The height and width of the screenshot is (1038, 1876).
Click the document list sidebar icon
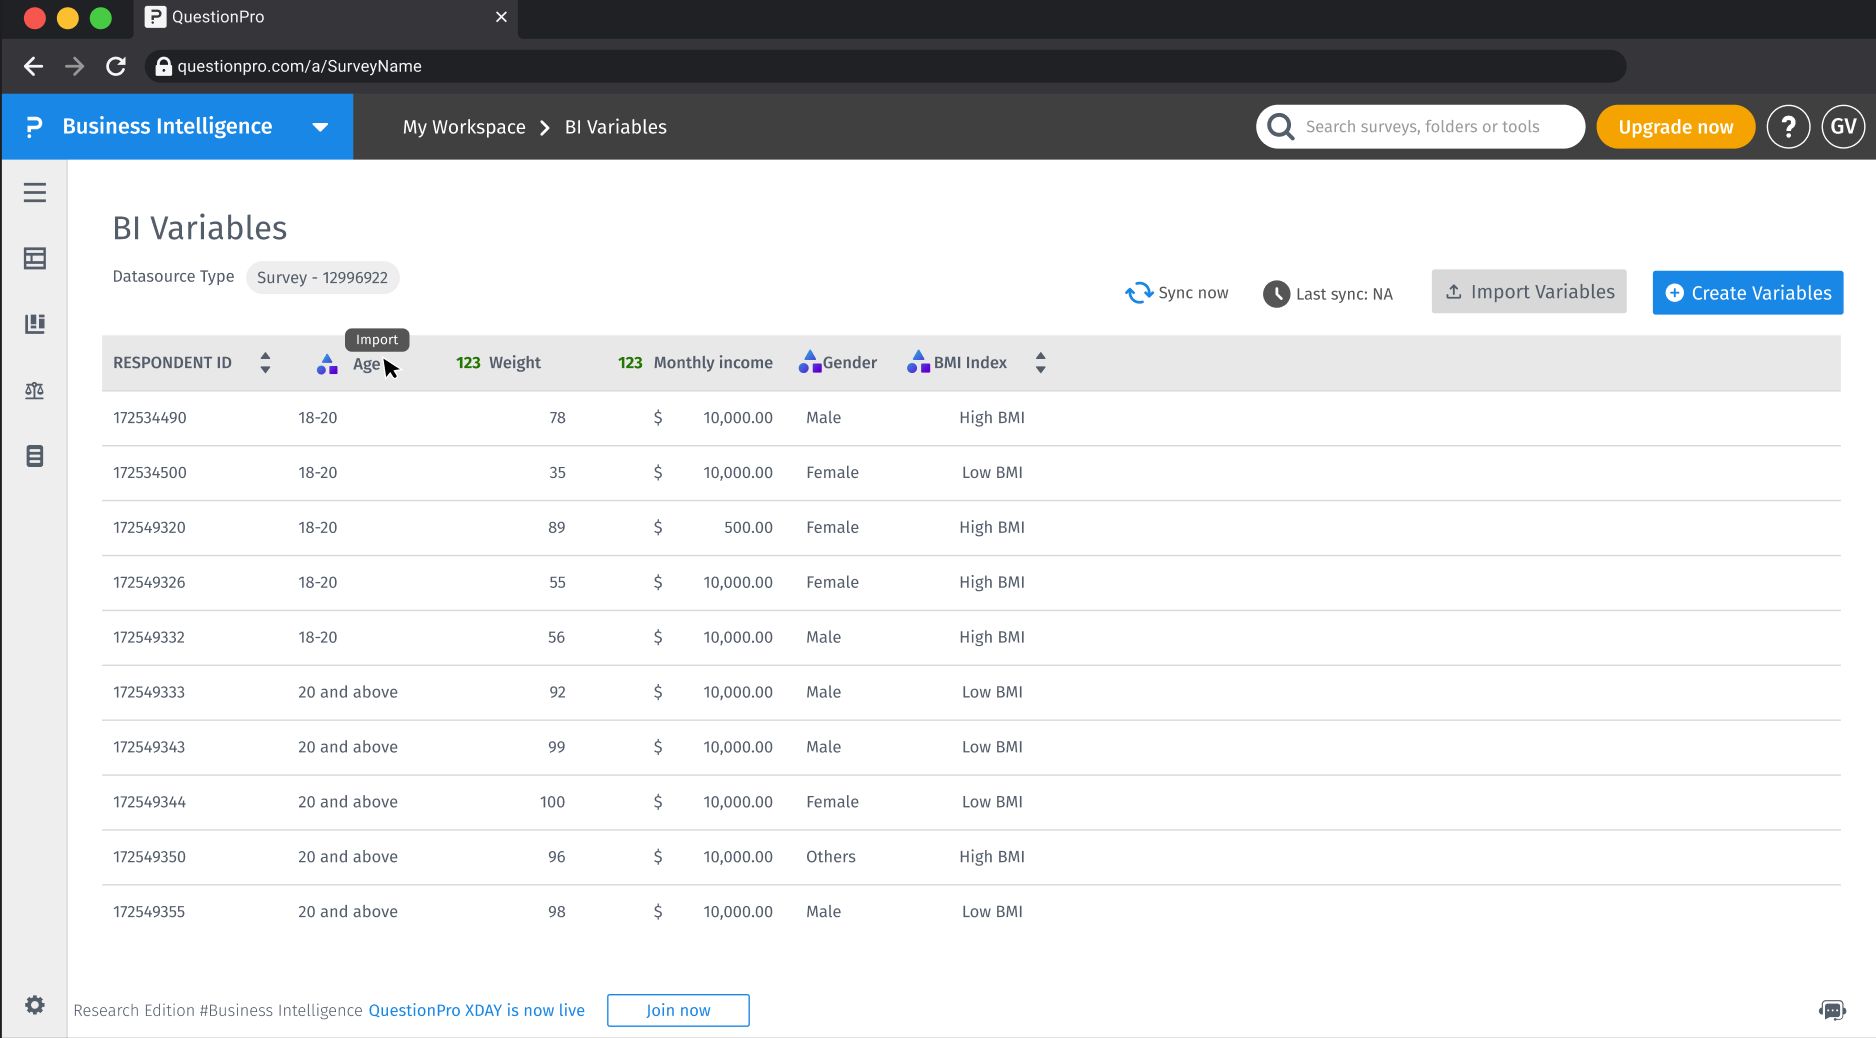(x=35, y=457)
